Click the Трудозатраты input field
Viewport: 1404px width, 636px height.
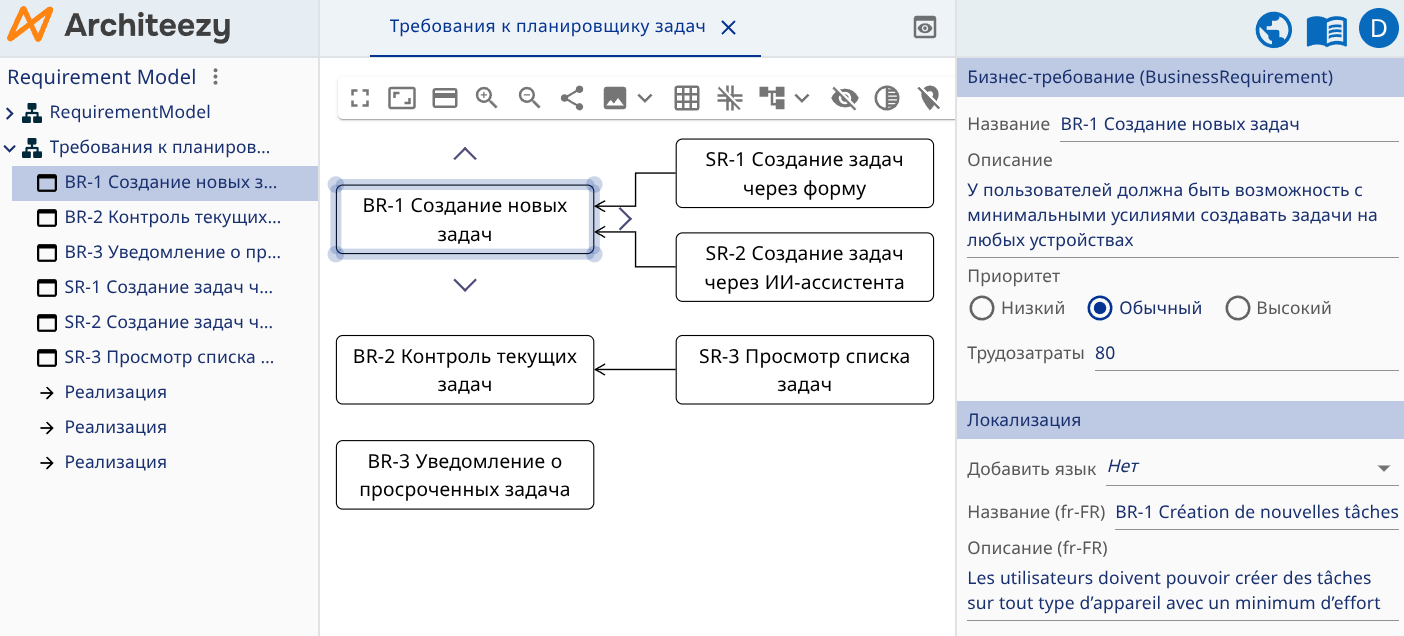1245,353
